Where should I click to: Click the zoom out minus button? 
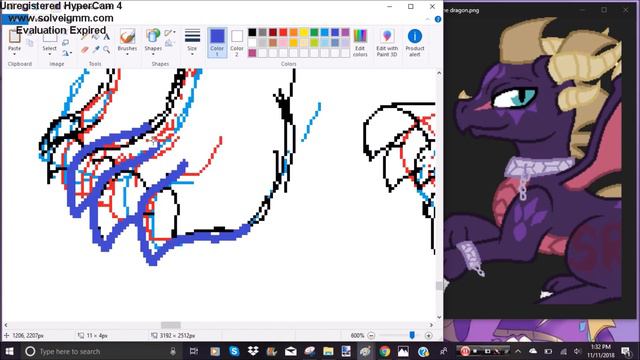click(371, 336)
